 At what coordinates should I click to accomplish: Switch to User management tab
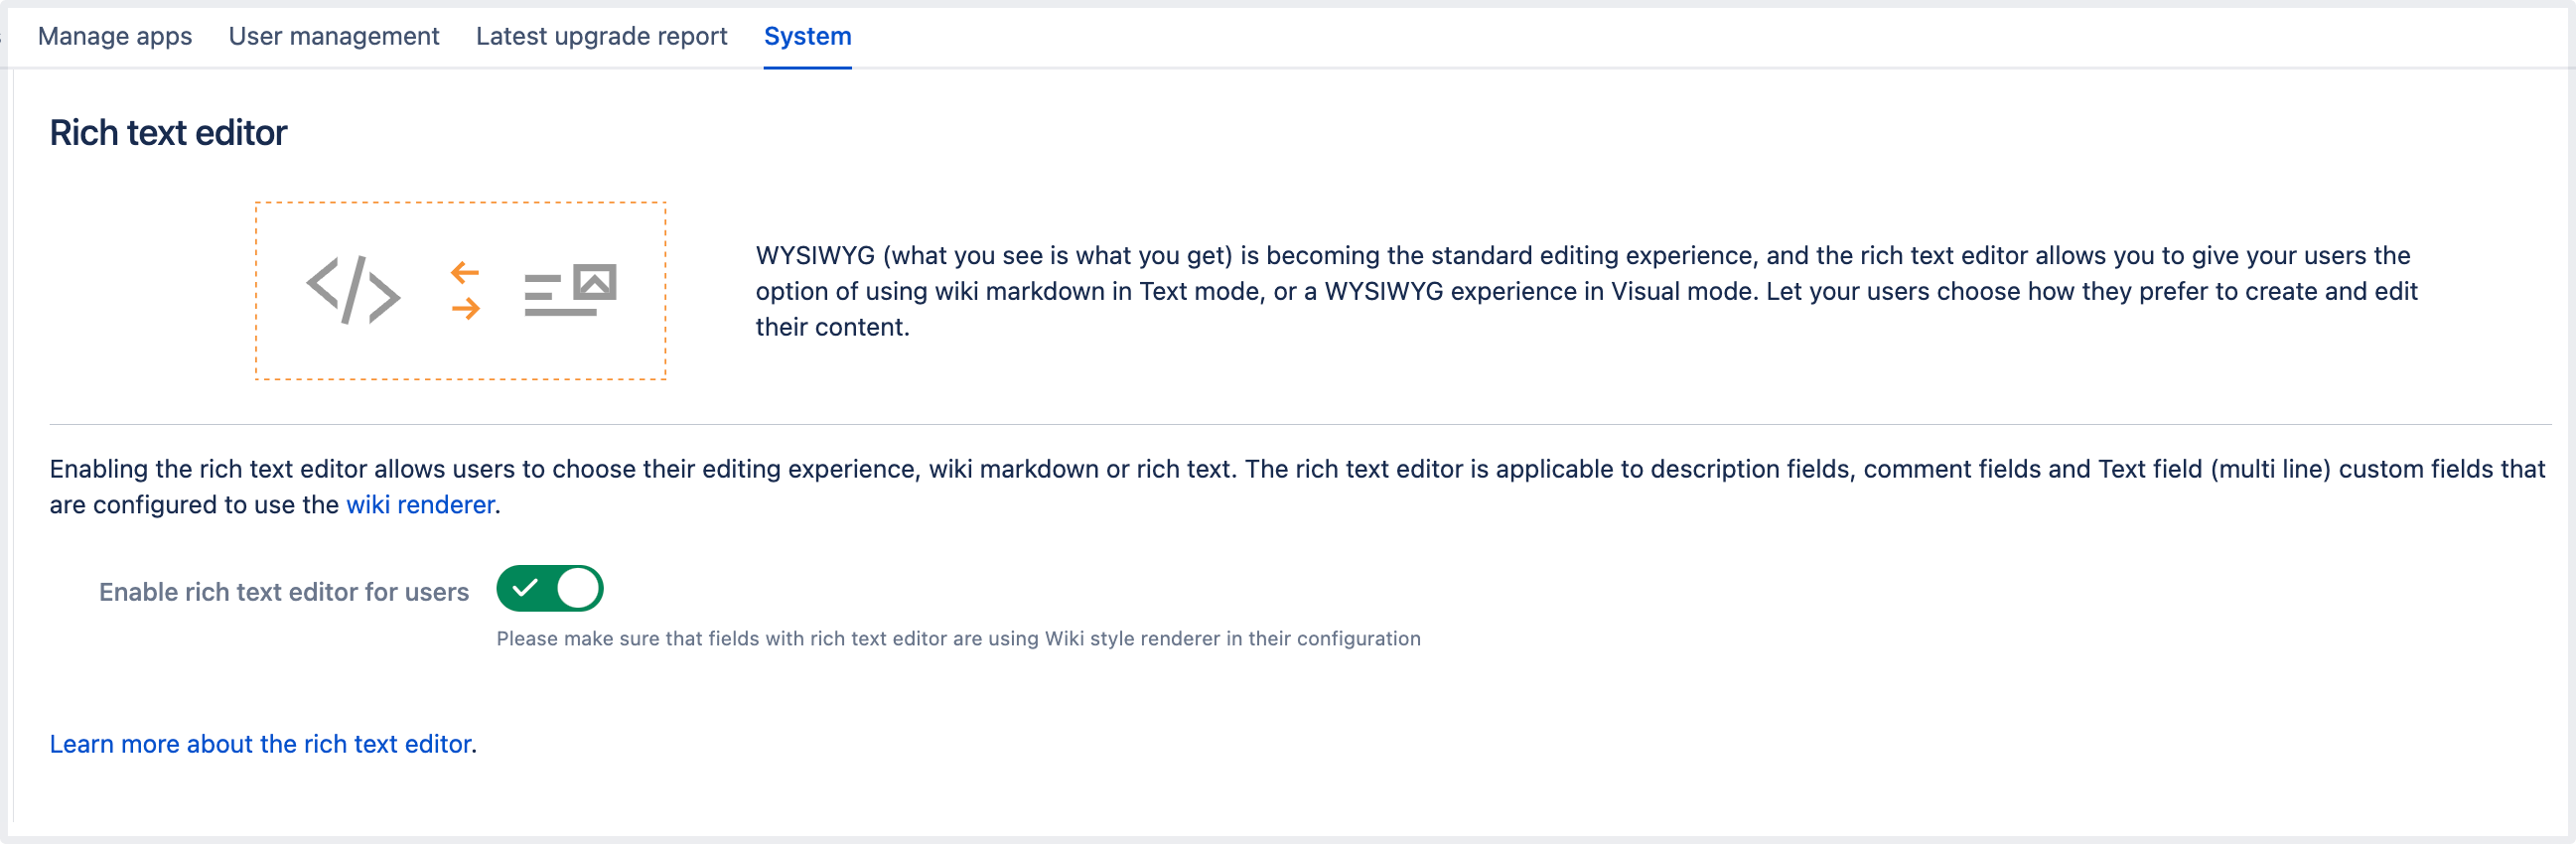pyautogui.click(x=333, y=36)
